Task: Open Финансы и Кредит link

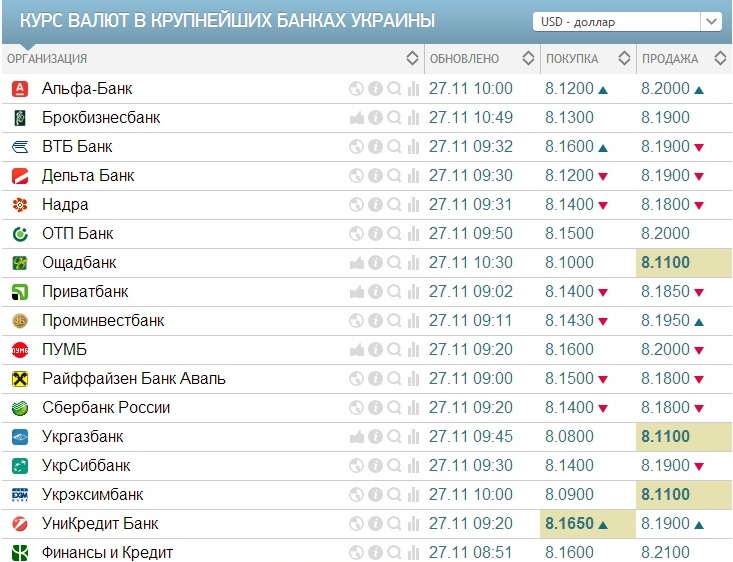Action: pyautogui.click(x=108, y=552)
